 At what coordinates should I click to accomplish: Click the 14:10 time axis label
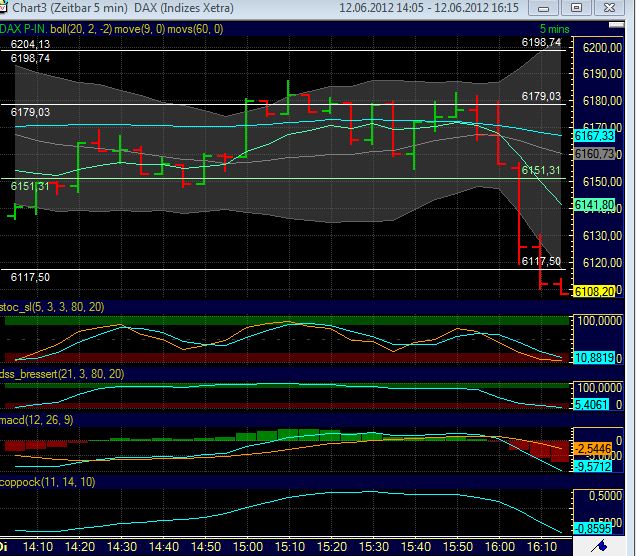pyautogui.click(x=38, y=547)
